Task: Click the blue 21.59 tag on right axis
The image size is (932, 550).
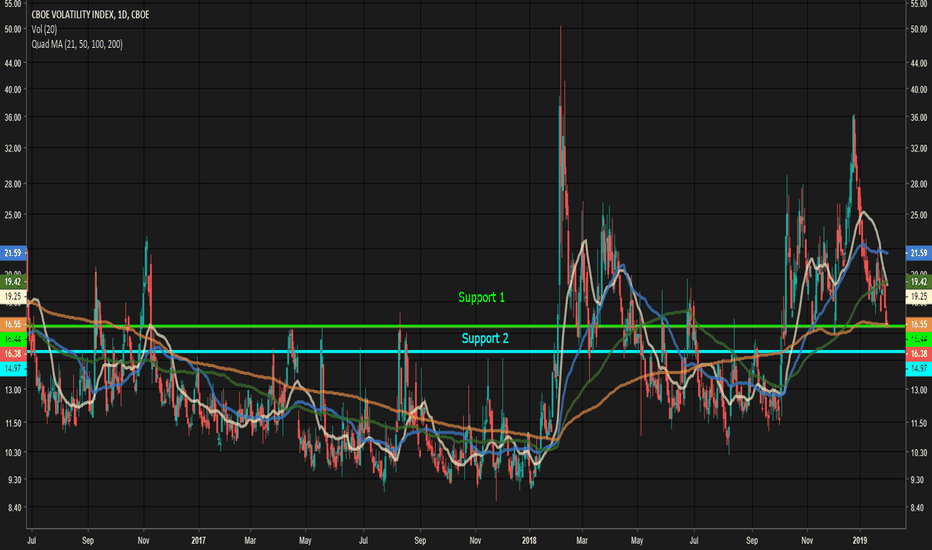Action: point(918,253)
